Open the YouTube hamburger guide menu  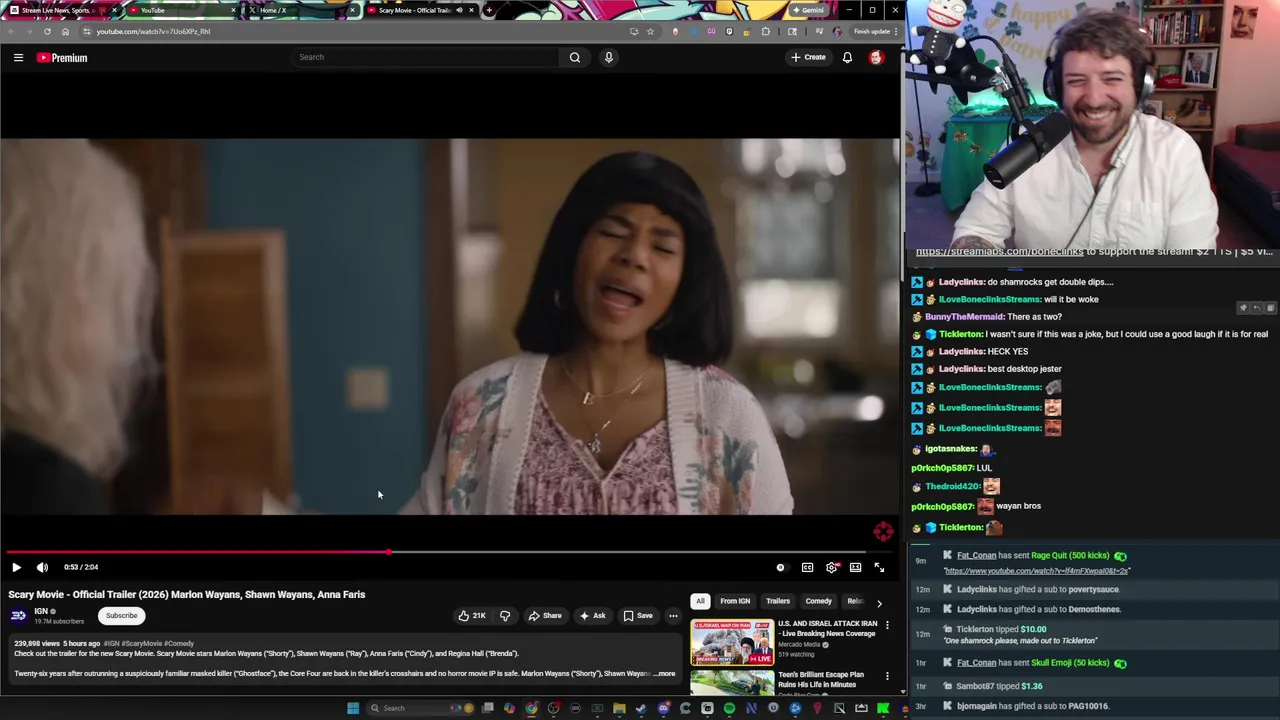pos(18,58)
